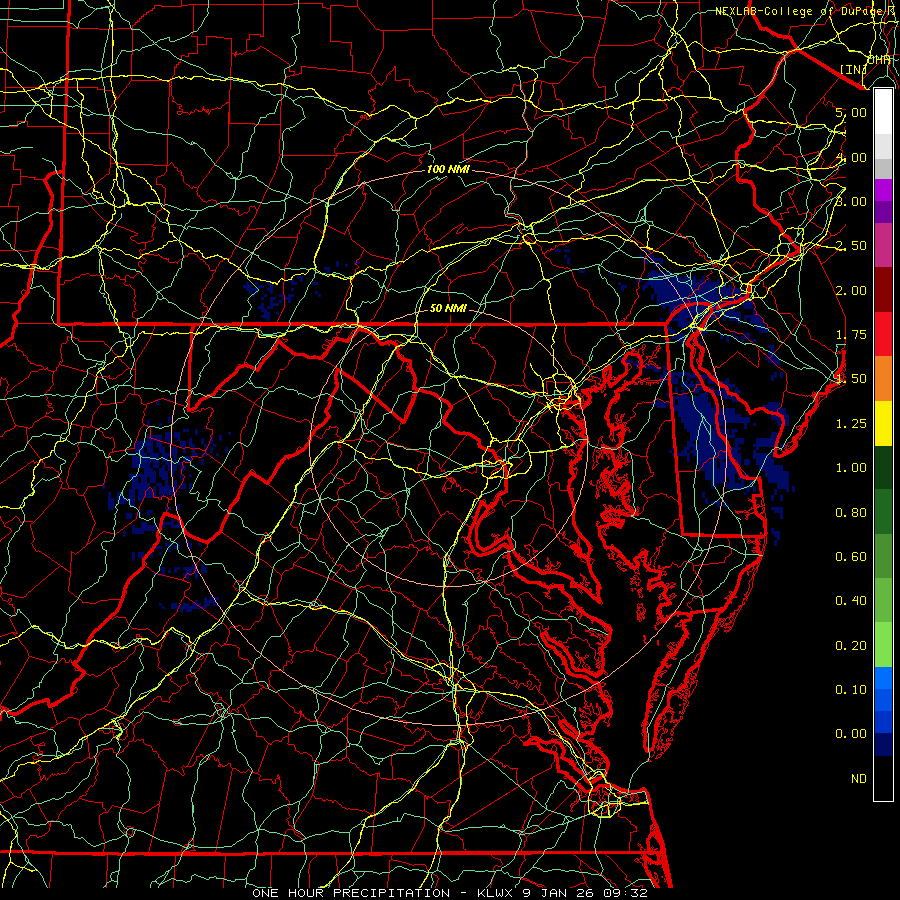The height and width of the screenshot is (900, 900).
Task: Click the 1.75 legend value
Action: coord(851,335)
